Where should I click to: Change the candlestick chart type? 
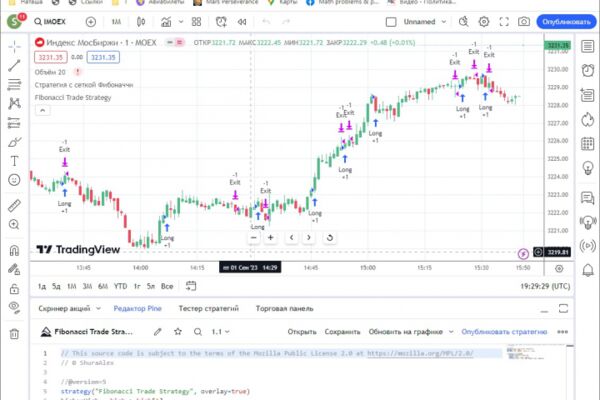click(x=141, y=22)
